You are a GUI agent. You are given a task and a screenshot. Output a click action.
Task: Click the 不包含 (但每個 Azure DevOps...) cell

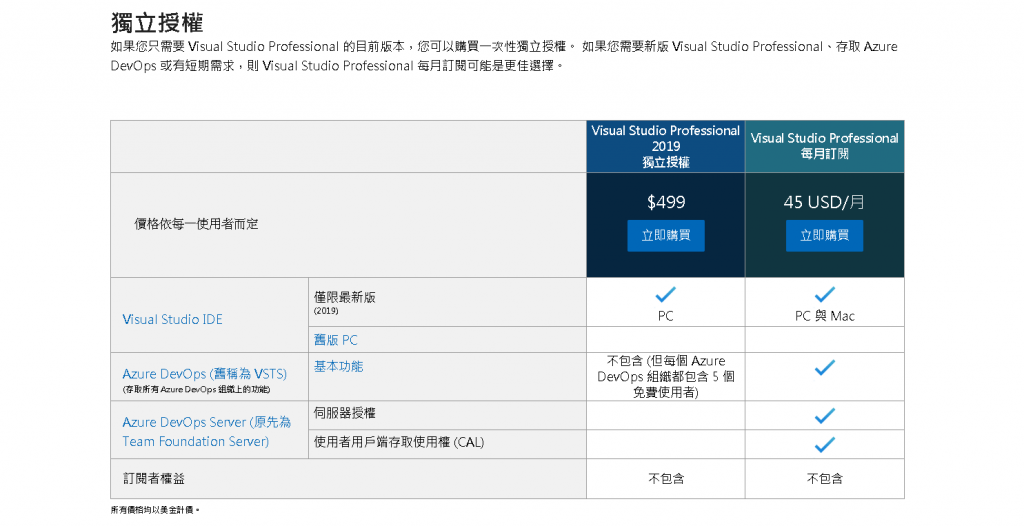(665, 377)
